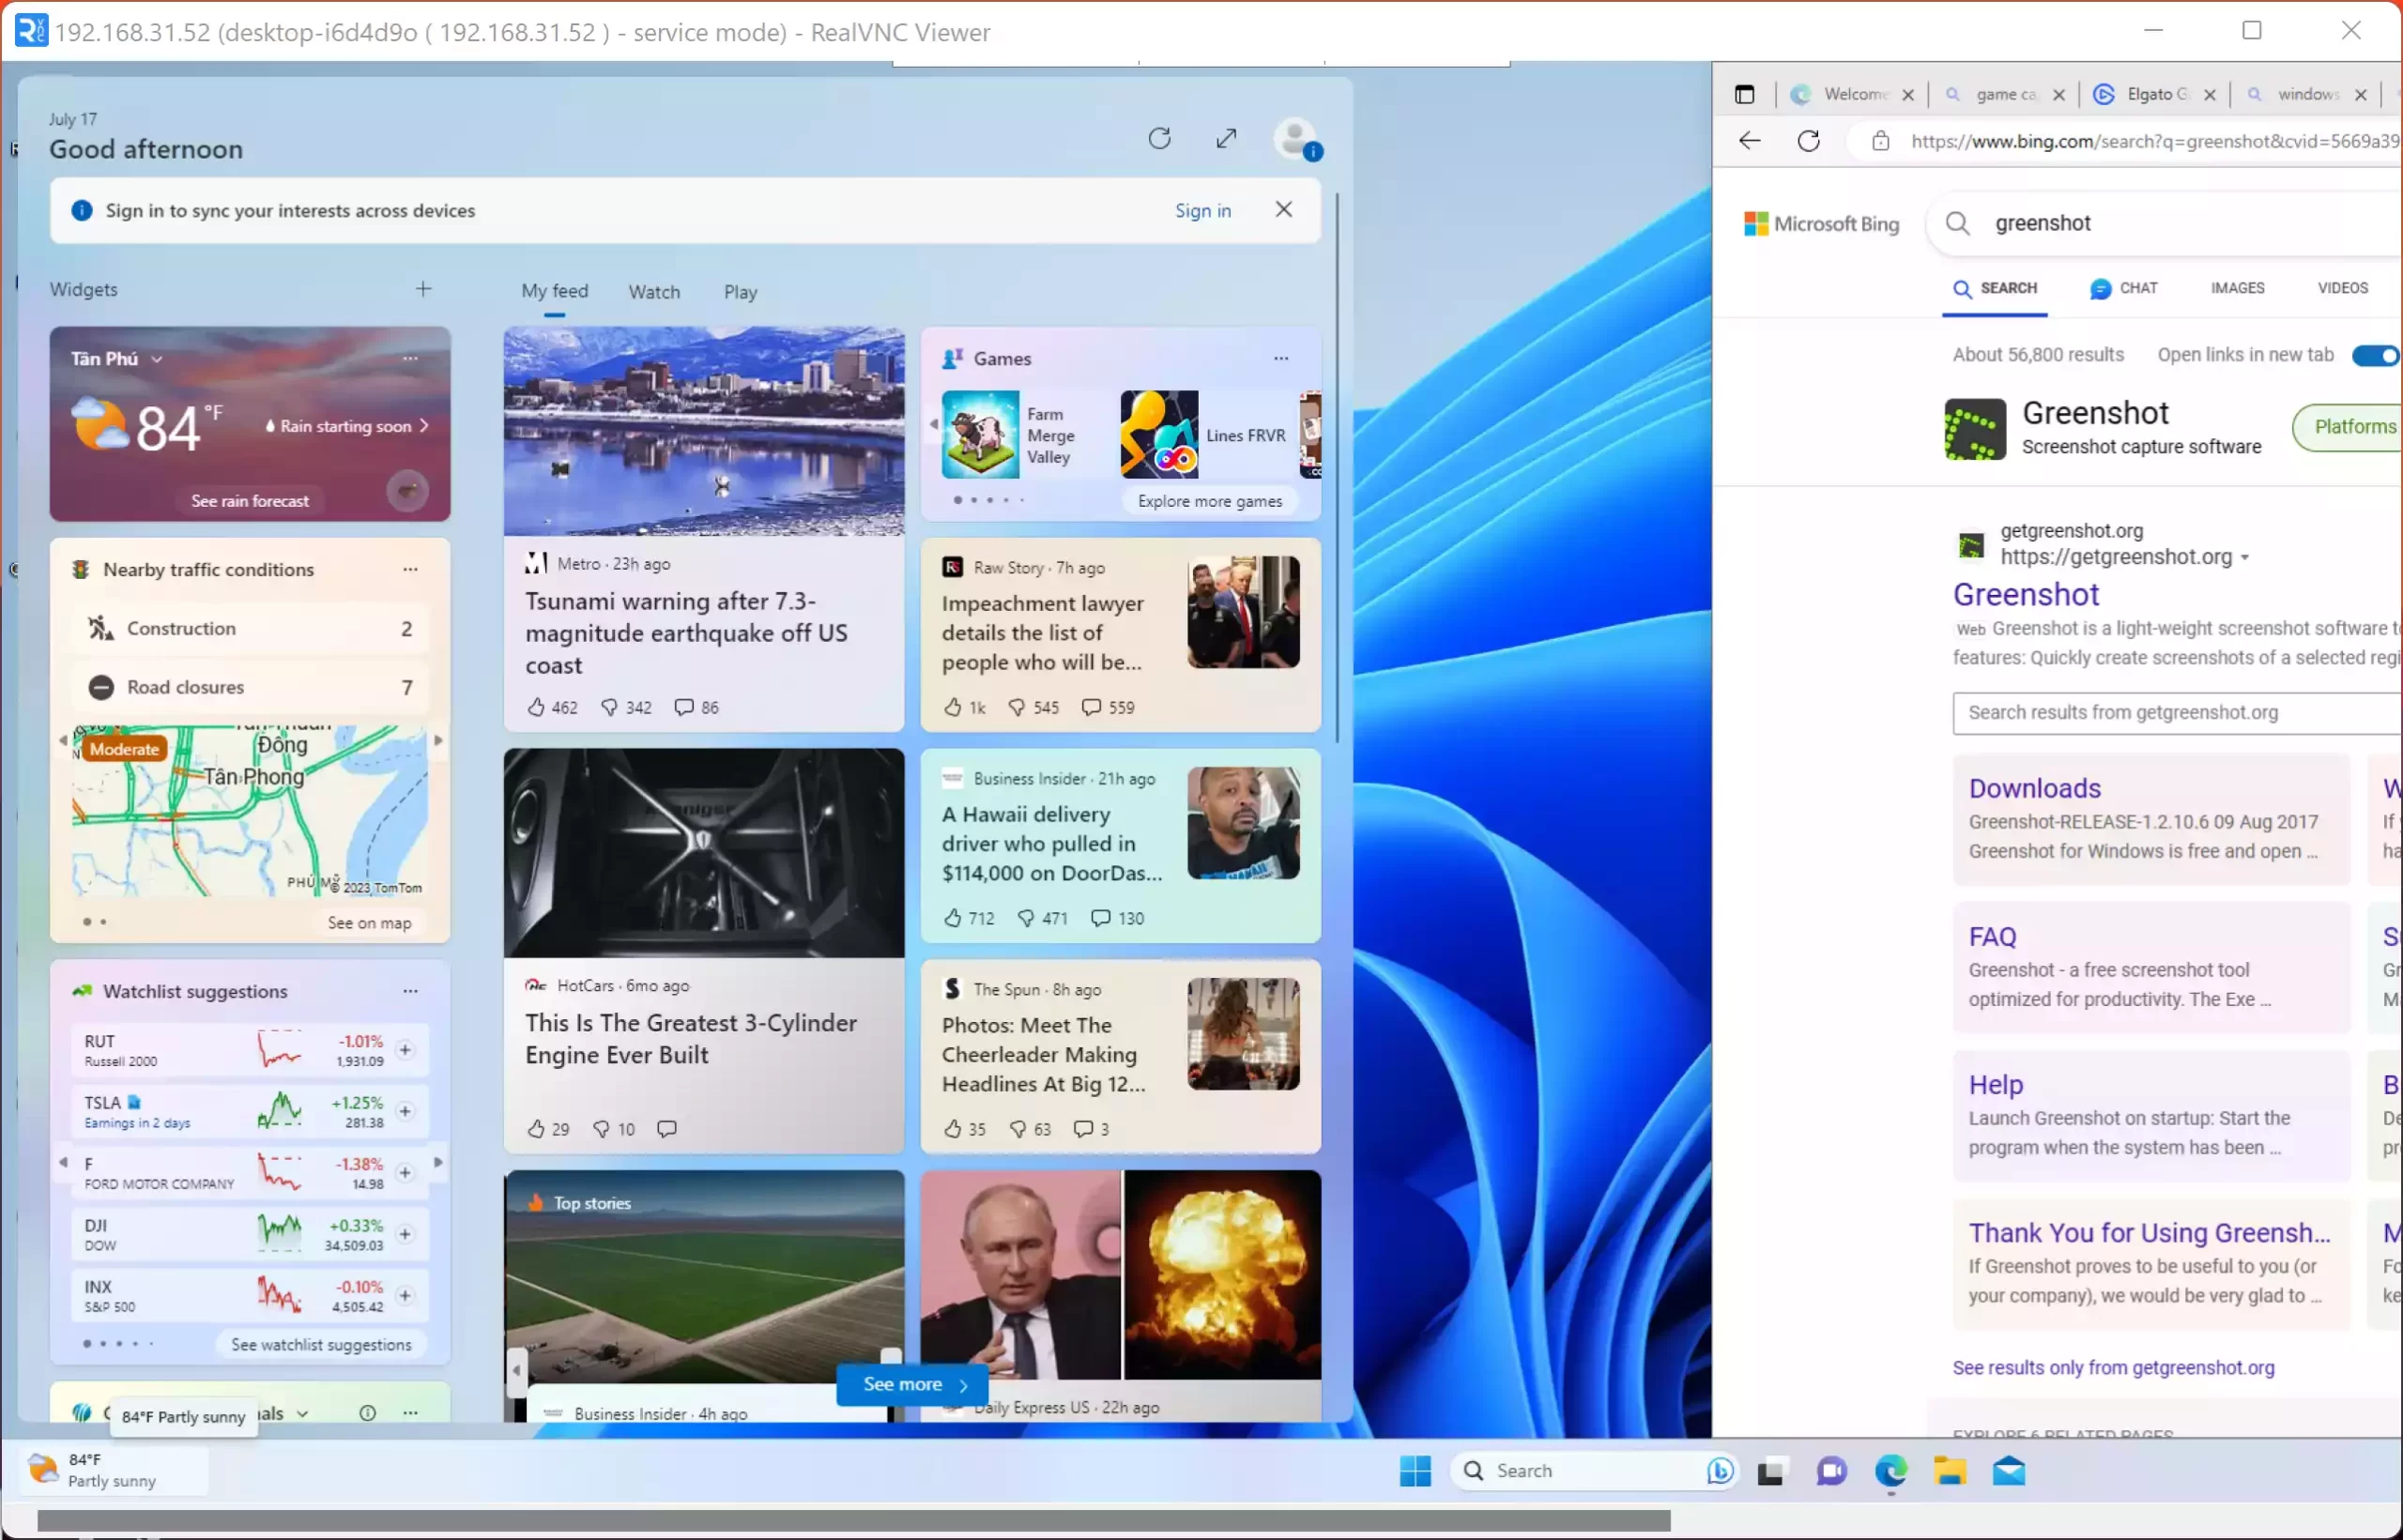Go back in Edge browser
Viewport: 2403px width, 1540px height.
coord(1749,141)
